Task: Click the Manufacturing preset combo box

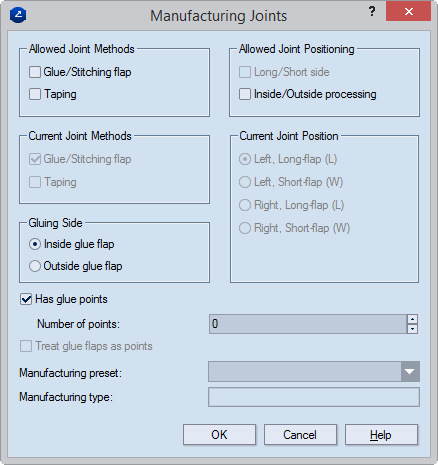Action: 314,372
